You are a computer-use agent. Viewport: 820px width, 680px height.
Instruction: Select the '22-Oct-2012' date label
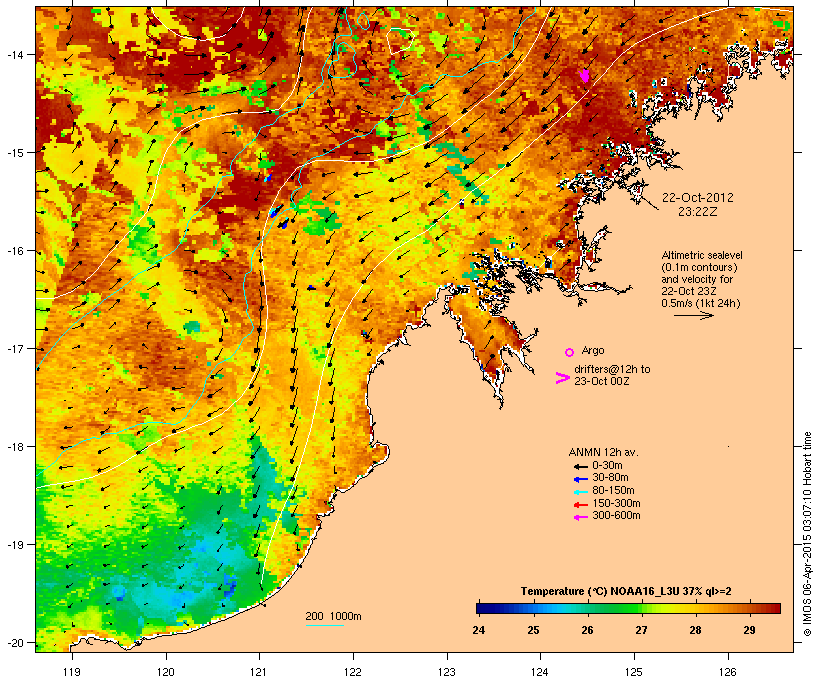coord(698,198)
